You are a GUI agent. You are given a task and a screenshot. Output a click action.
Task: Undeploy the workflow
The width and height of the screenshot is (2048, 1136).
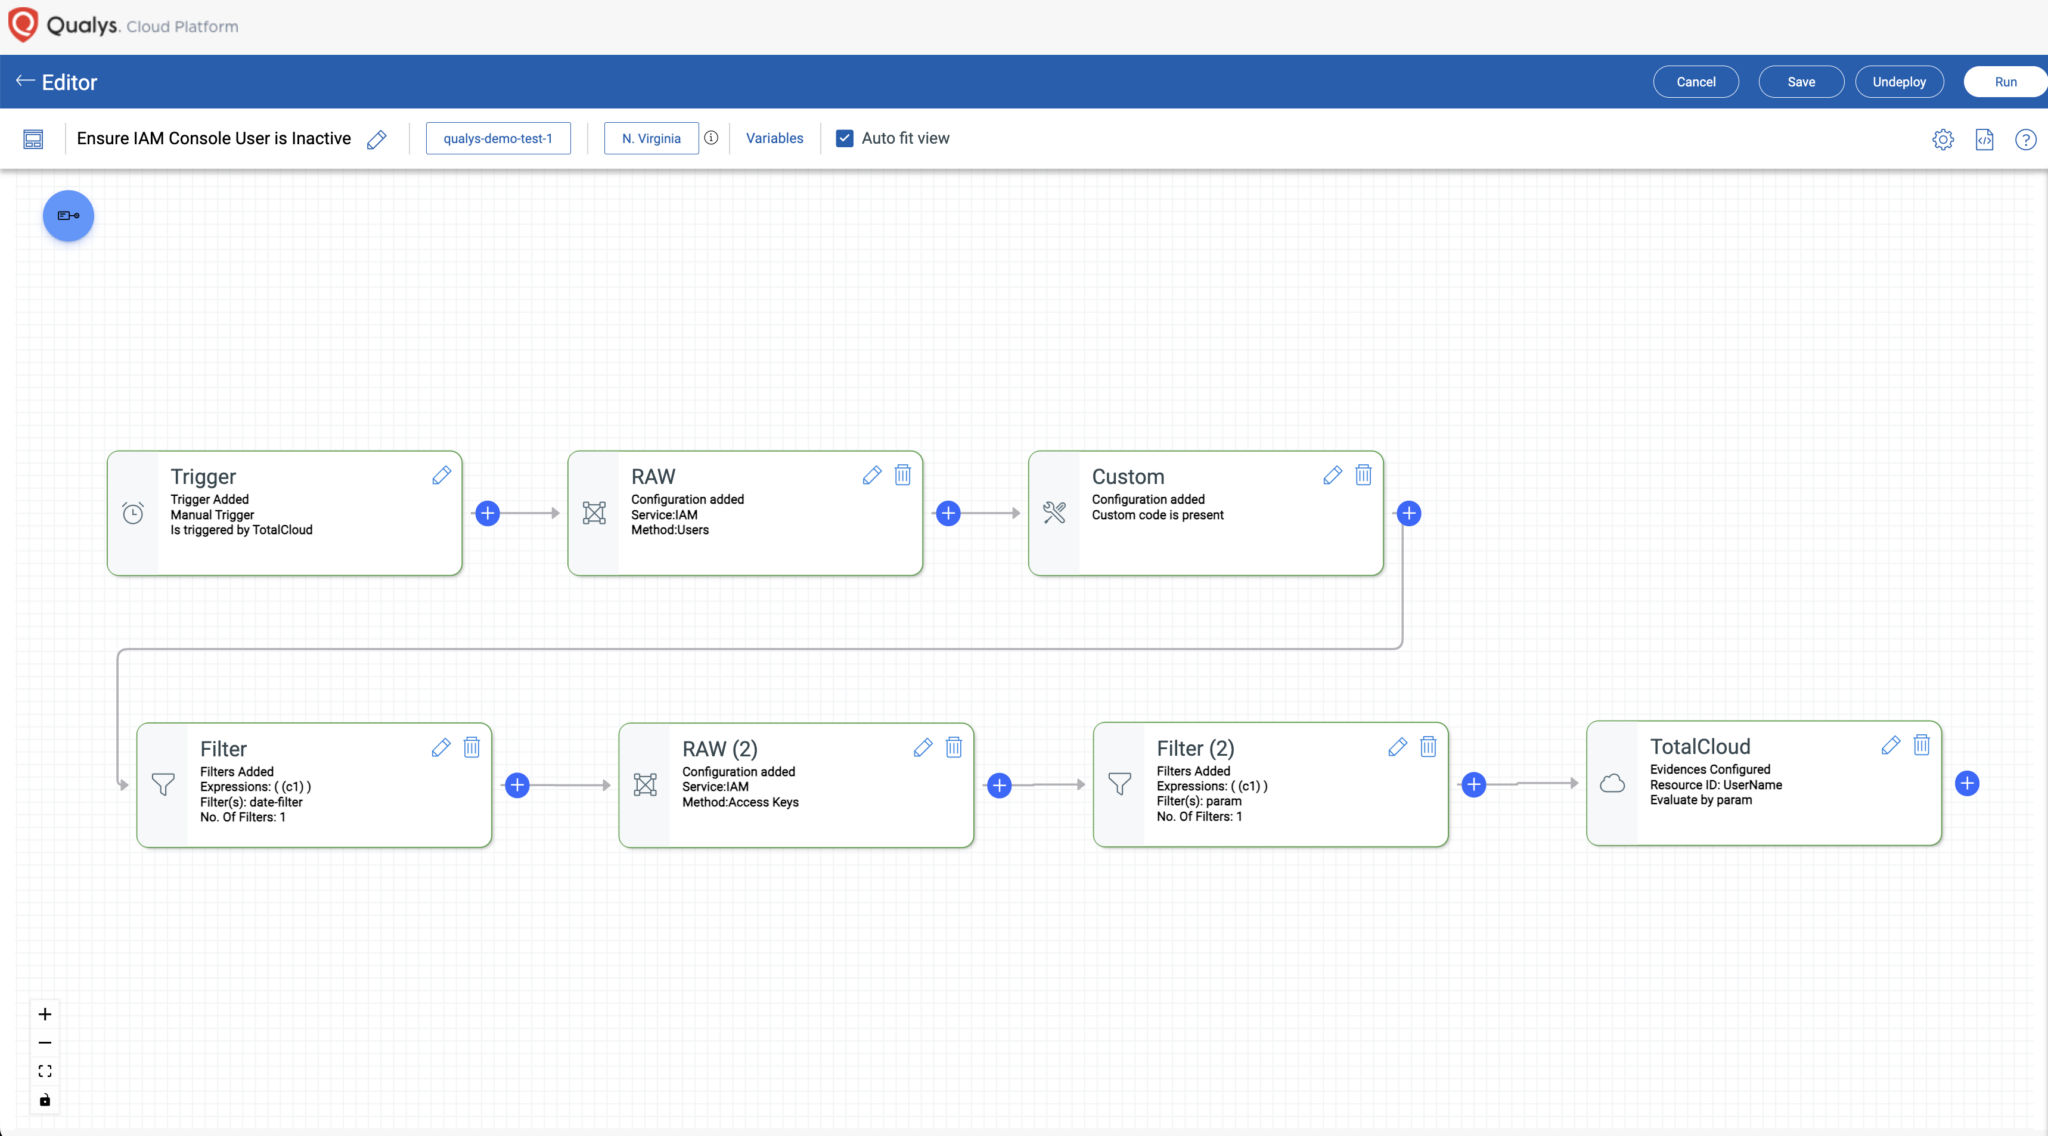(1898, 81)
